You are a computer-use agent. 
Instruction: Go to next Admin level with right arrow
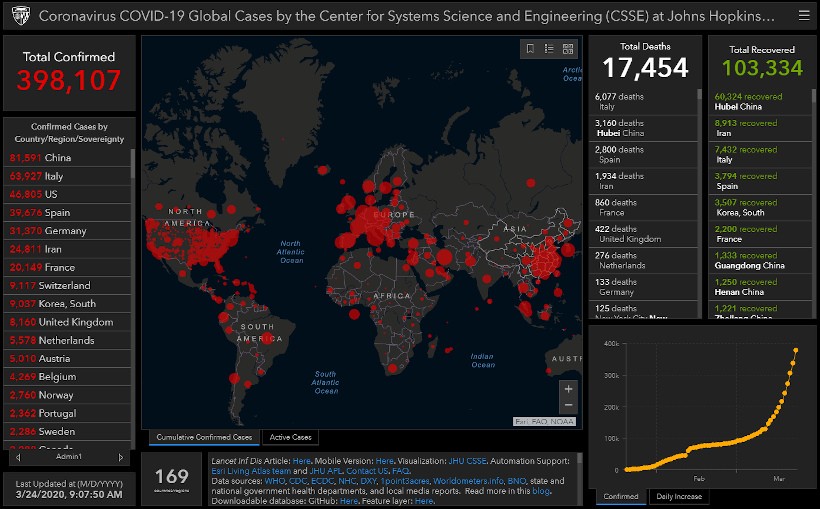click(121, 457)
